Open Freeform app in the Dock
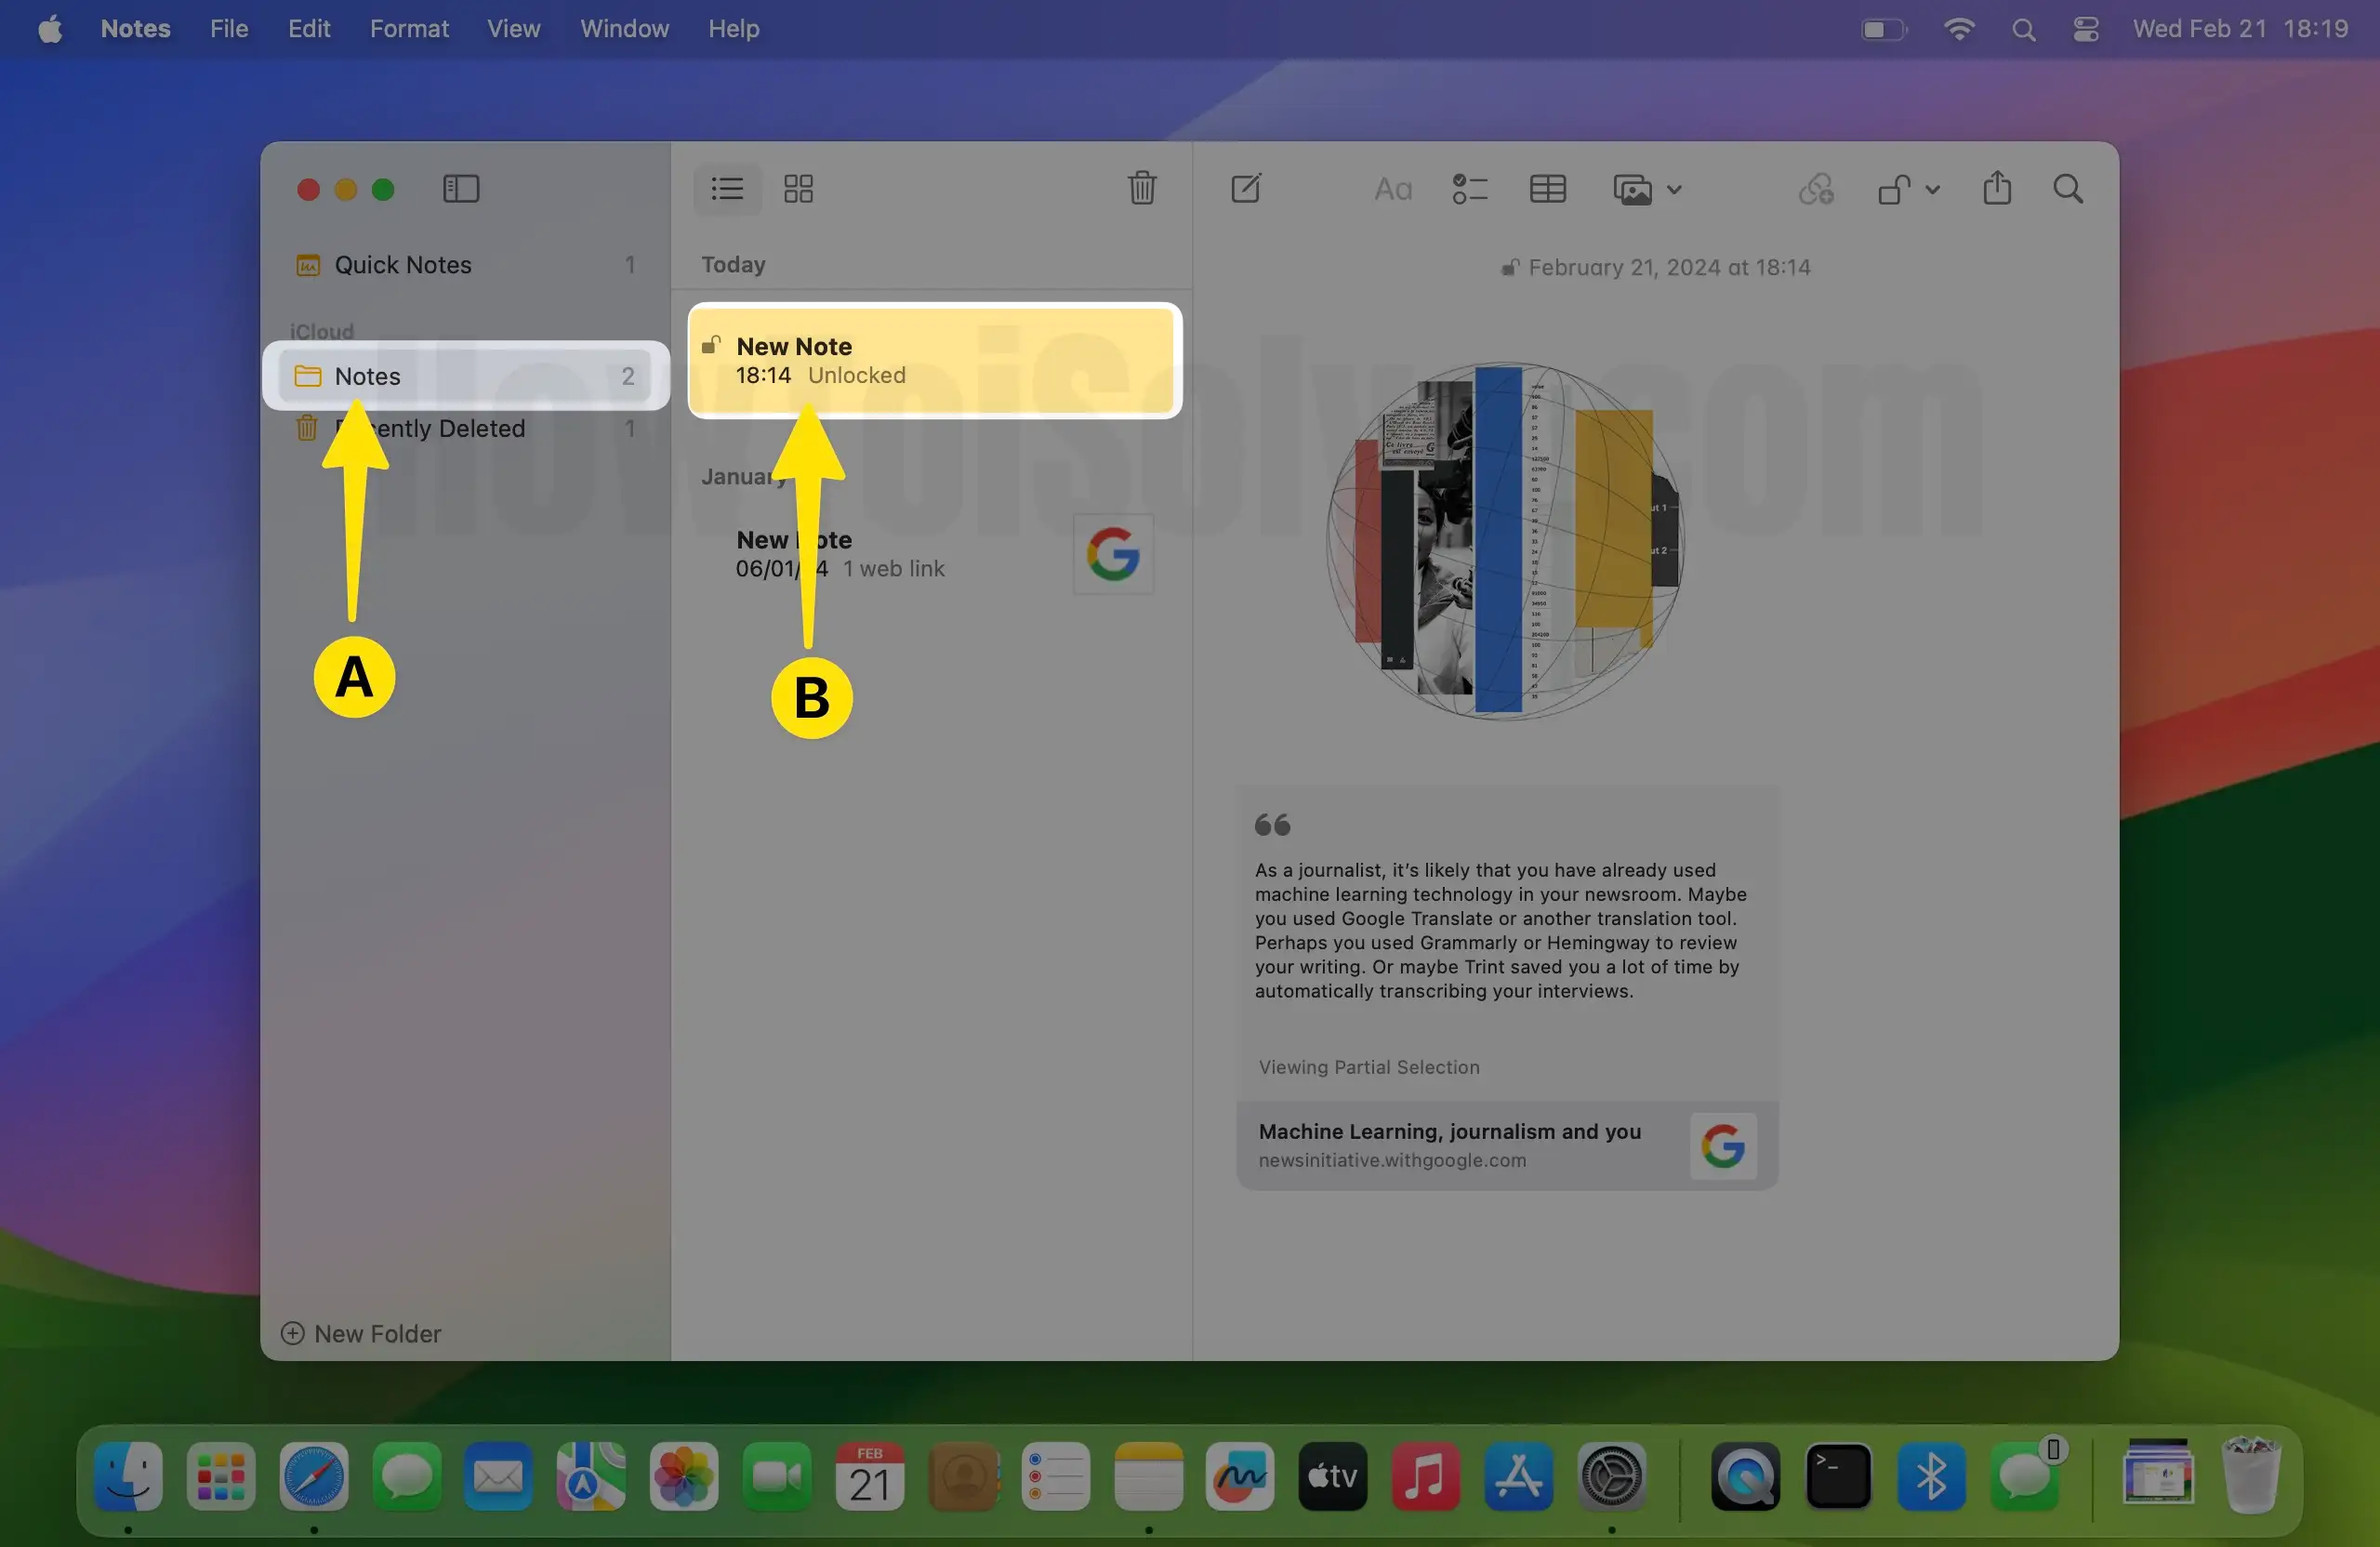2380x1547 pixels. coord(1240,1476)
